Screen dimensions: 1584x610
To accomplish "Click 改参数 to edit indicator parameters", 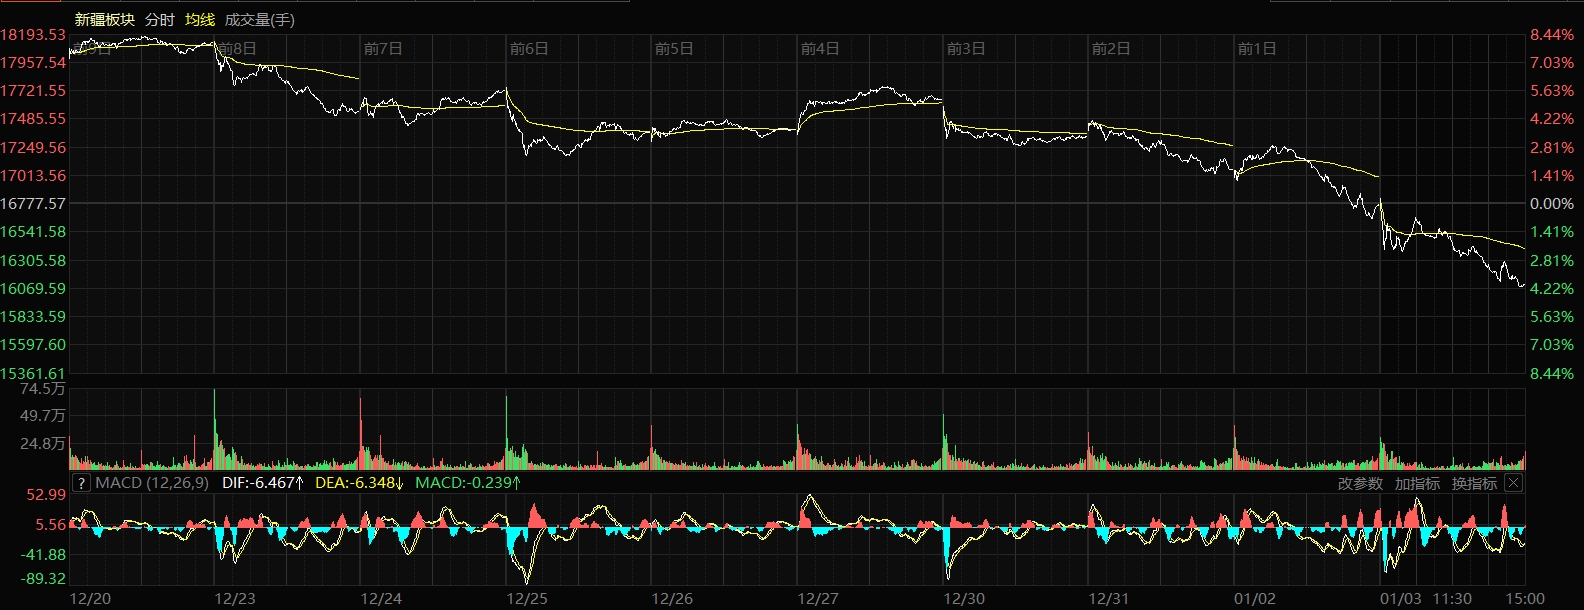I will (1360, 483).
